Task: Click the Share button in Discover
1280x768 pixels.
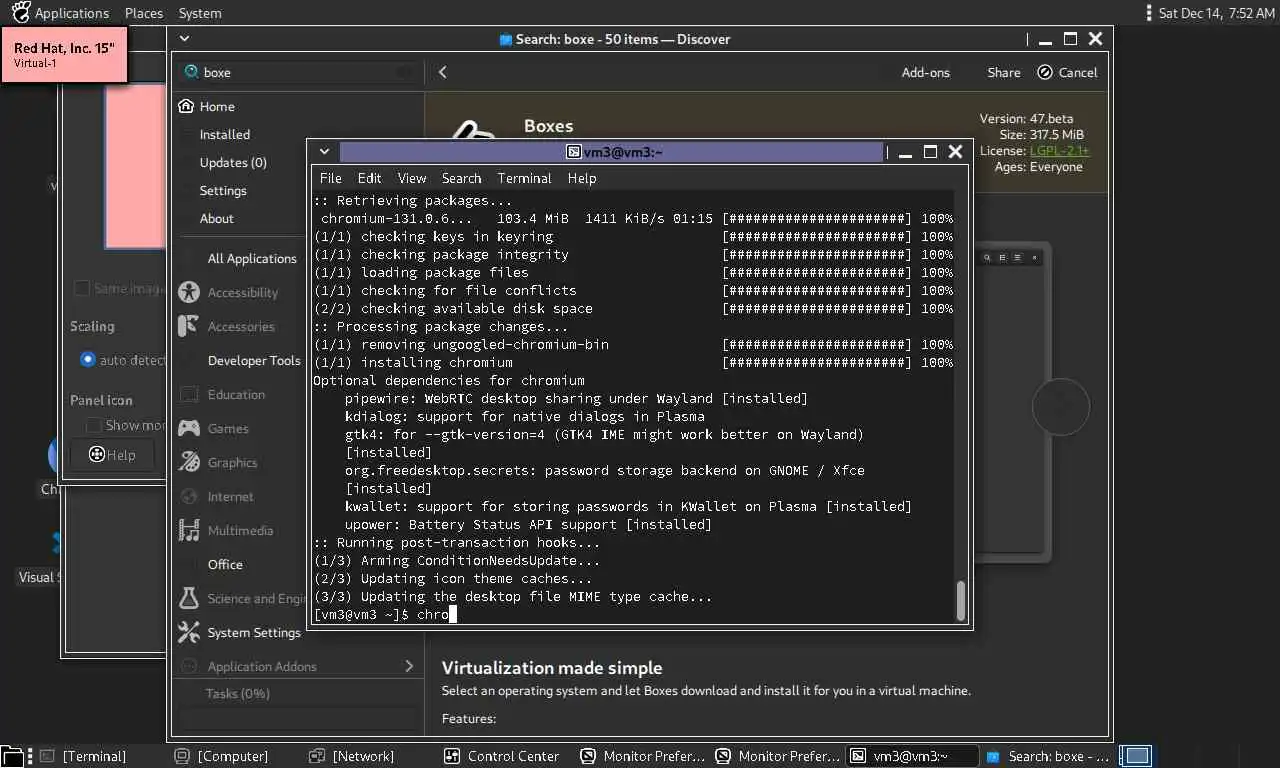Action: tap(1004, 72)
